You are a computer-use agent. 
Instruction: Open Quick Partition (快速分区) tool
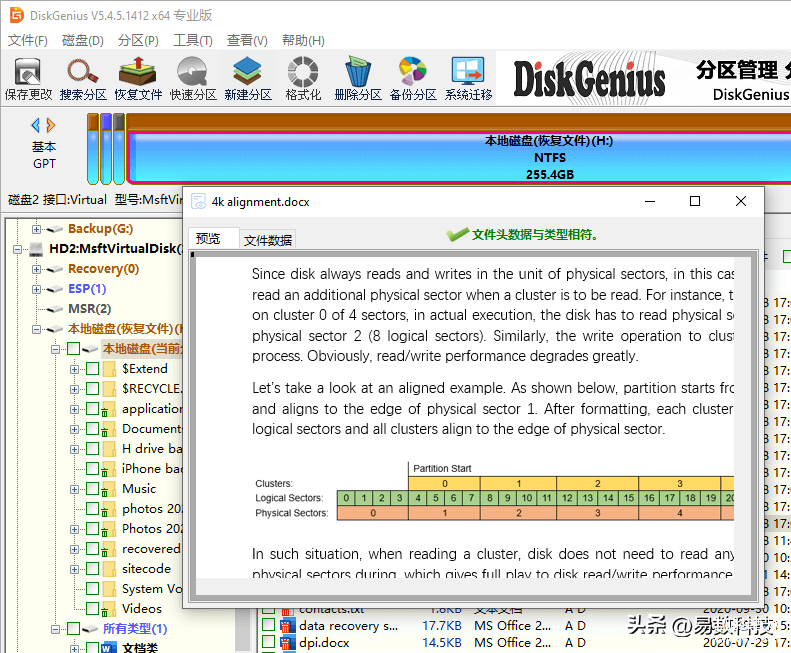[x=193, y=79]
